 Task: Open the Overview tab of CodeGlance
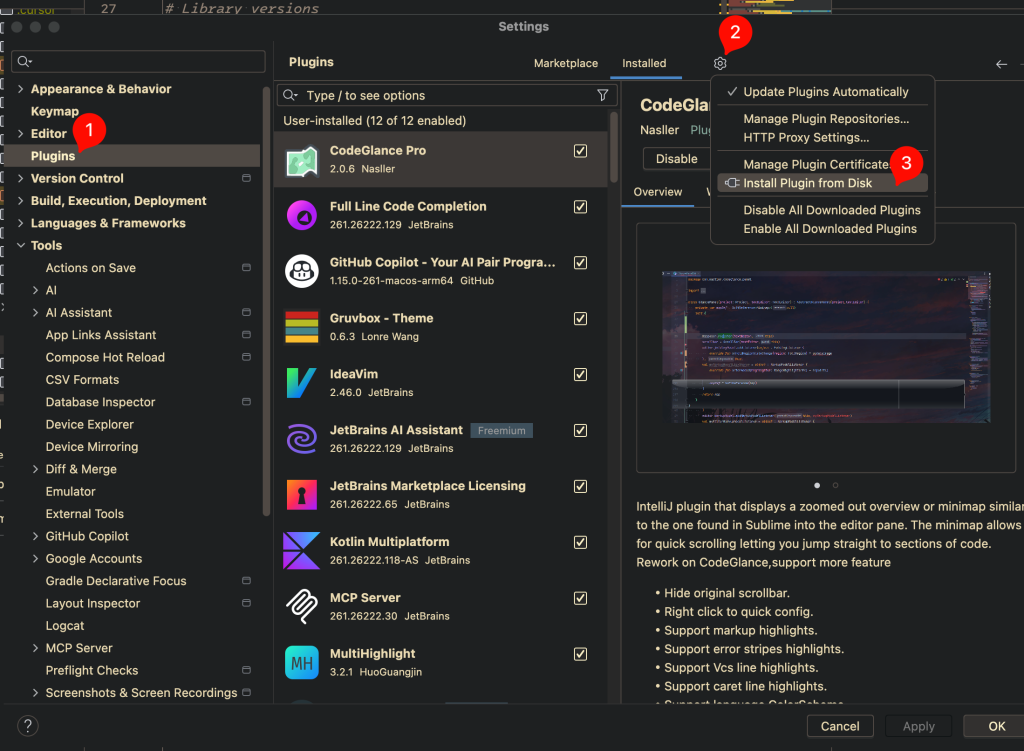tap(658, 192)
